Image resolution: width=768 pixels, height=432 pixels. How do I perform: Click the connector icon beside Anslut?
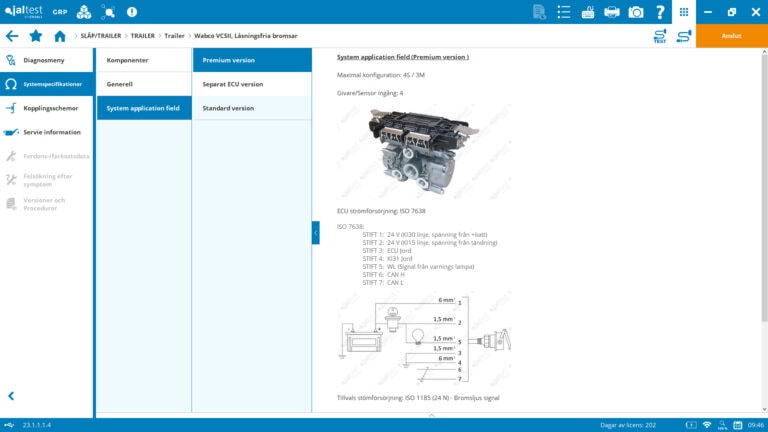[684, 36]
